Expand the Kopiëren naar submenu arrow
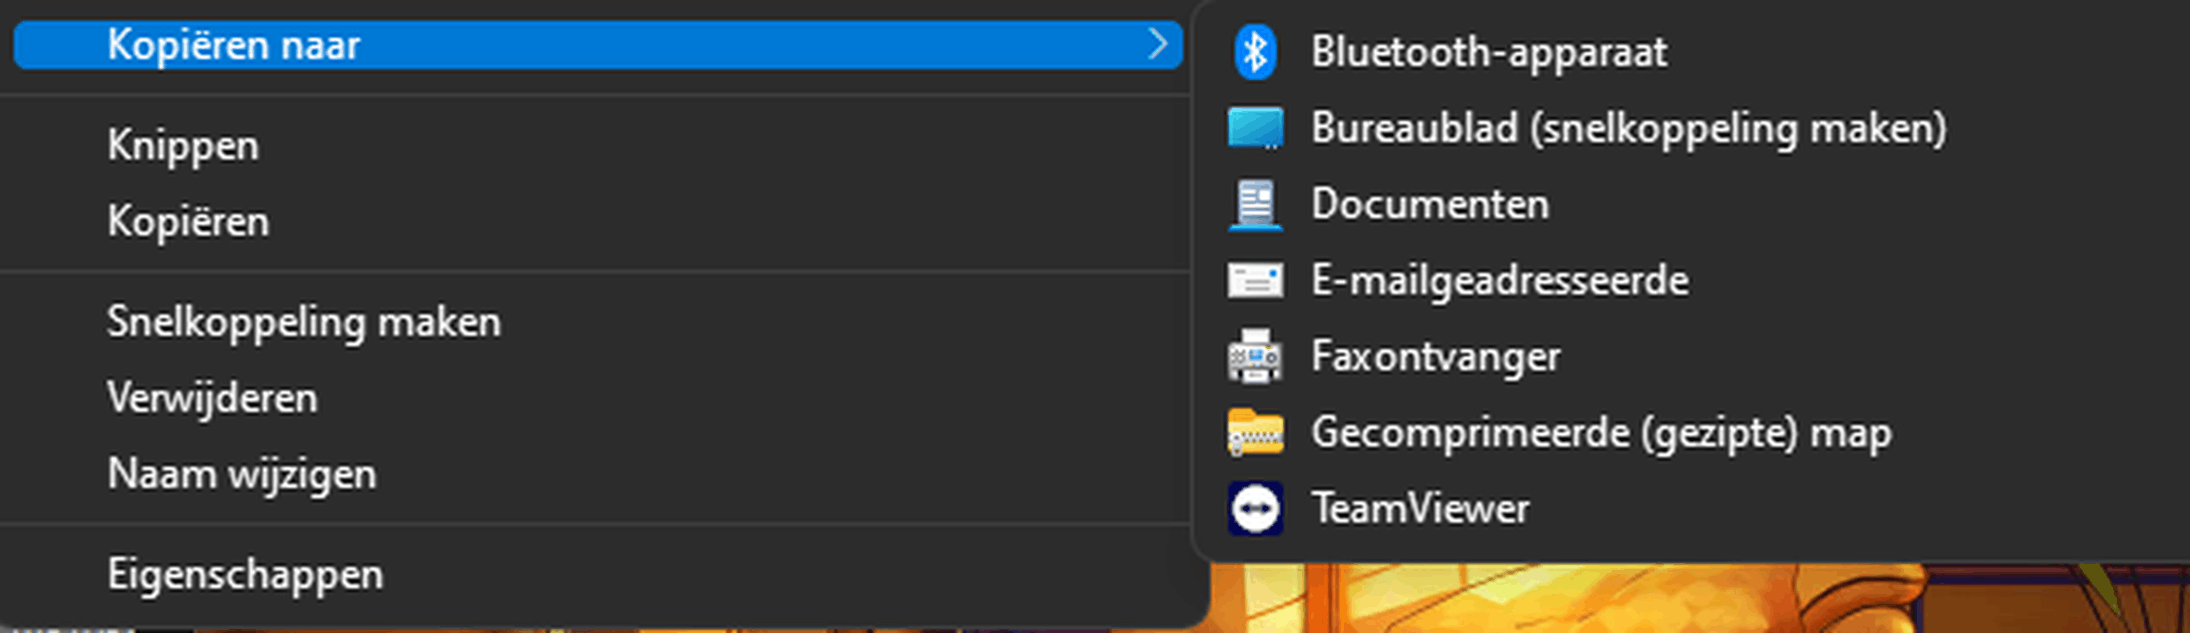Image resolution: width=2190 pixels, height=633 pixels. [x=1158, y=44]
